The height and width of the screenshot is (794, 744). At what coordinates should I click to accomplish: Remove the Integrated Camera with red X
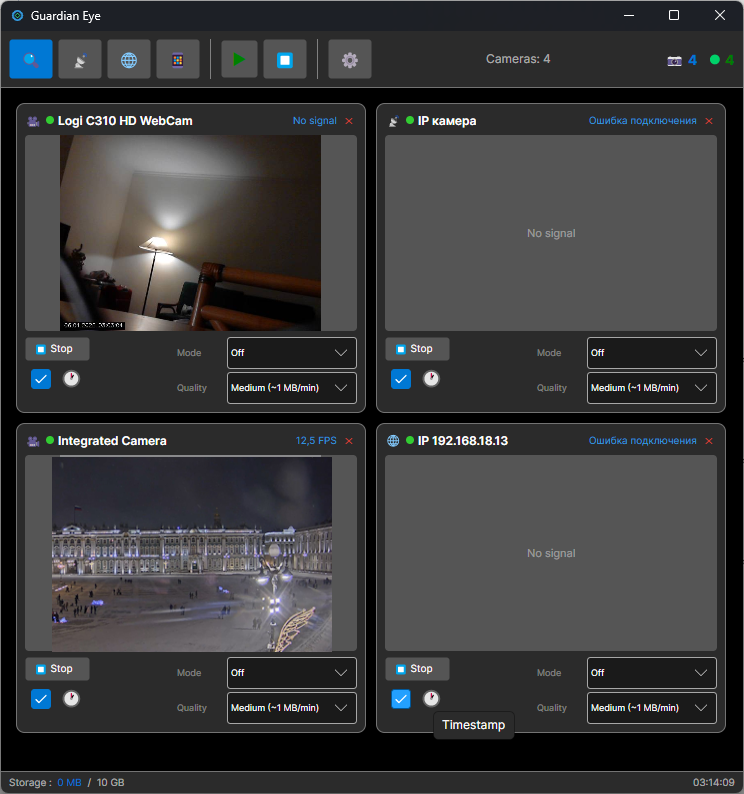coord(349,441)
